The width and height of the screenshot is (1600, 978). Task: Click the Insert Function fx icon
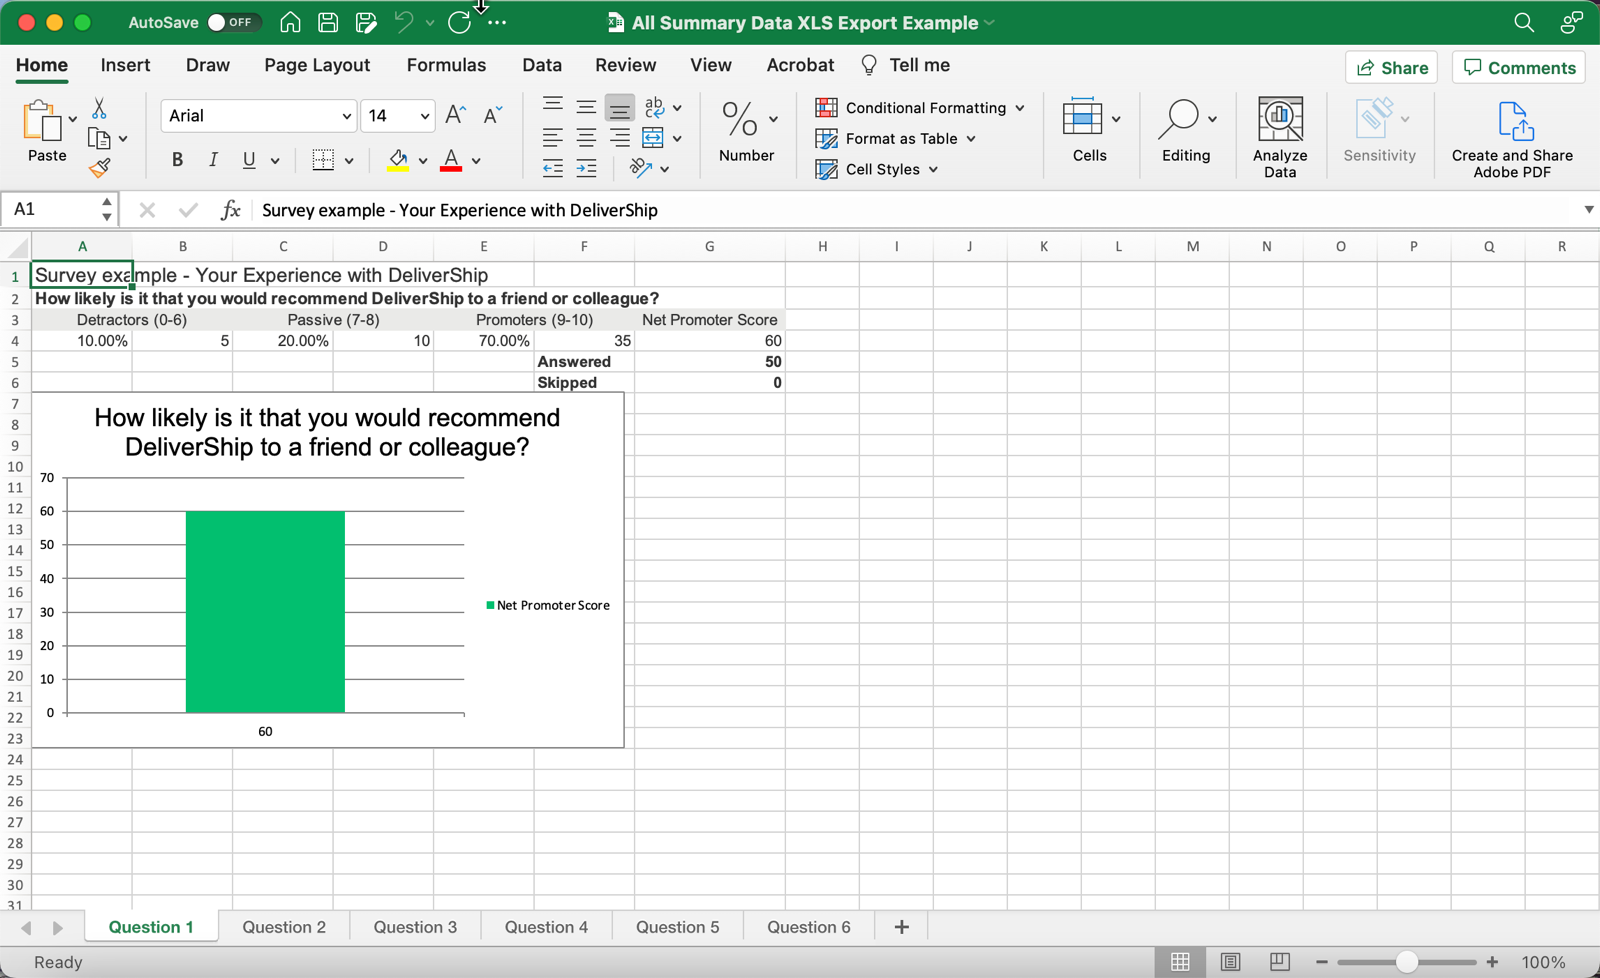tap(230, 210)
